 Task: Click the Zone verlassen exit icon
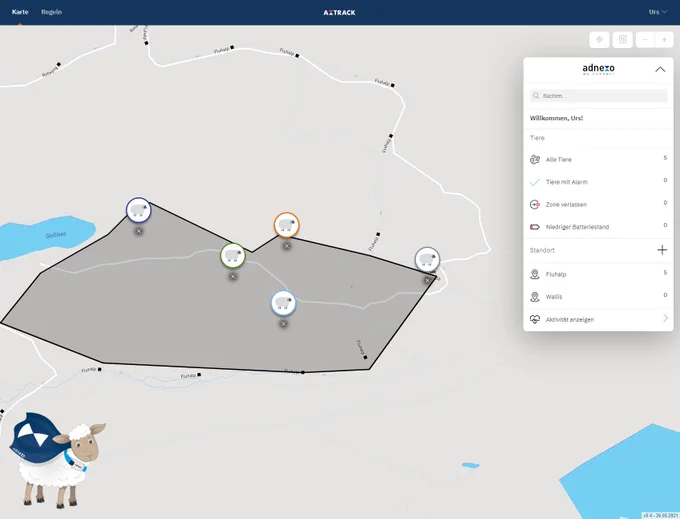(x=535, y=204)
